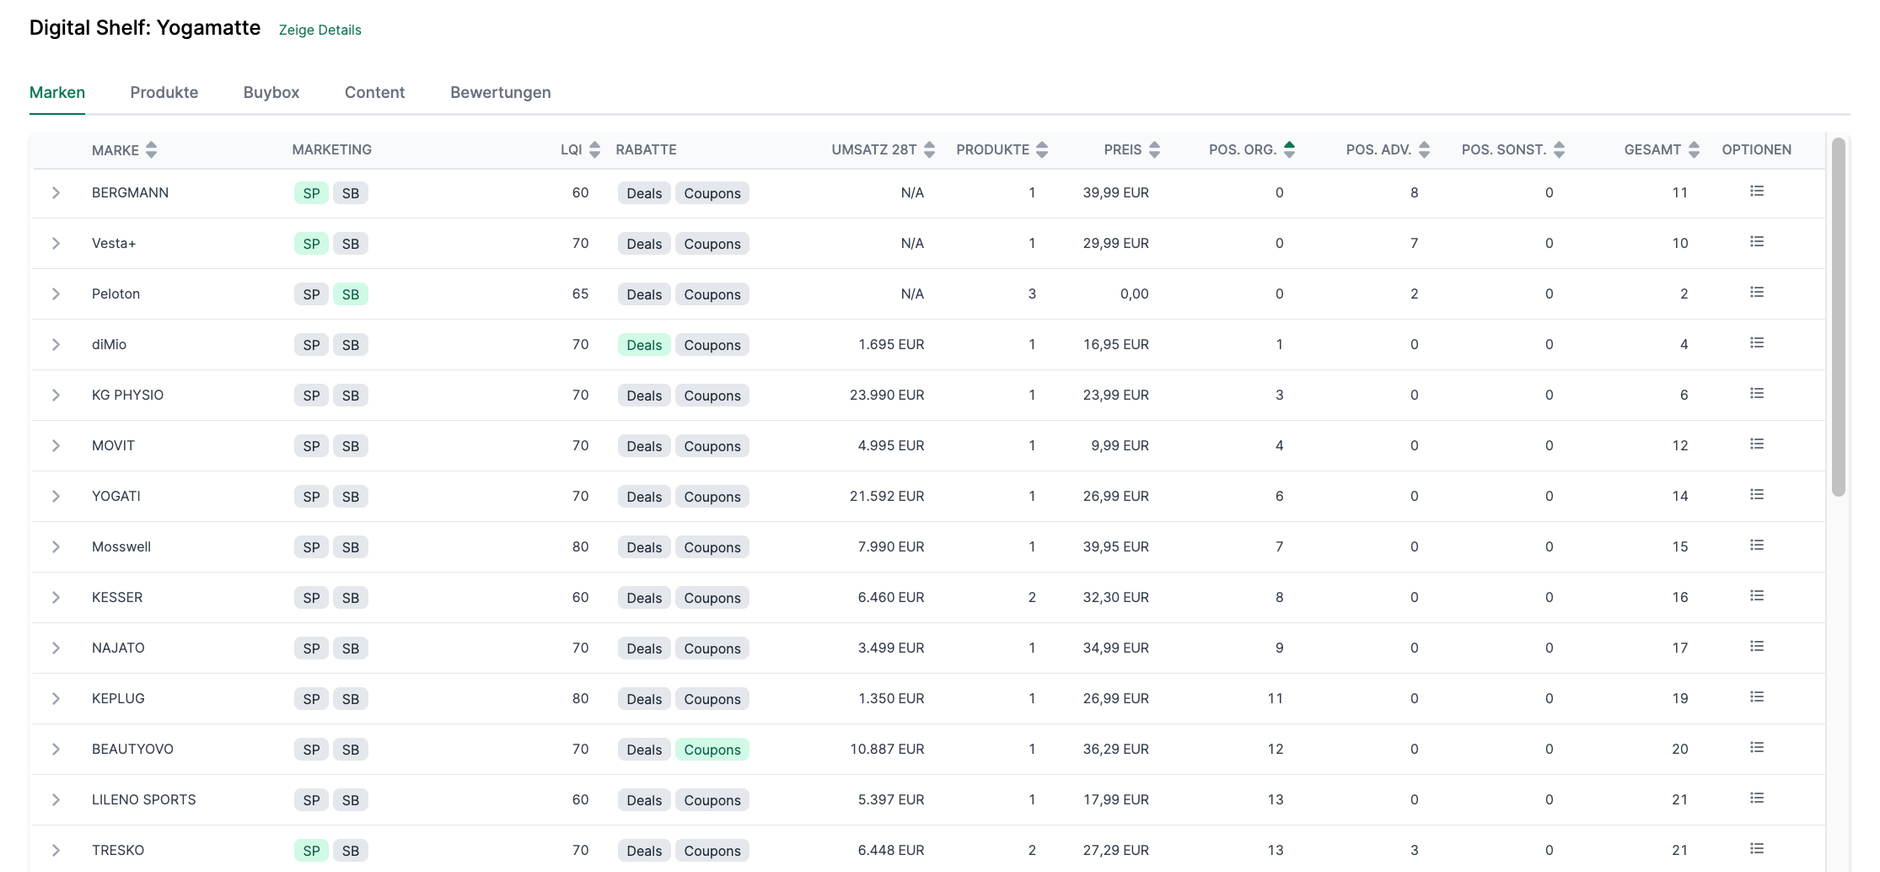Click the 9,99 EUR price of MOVIT

1120,446
